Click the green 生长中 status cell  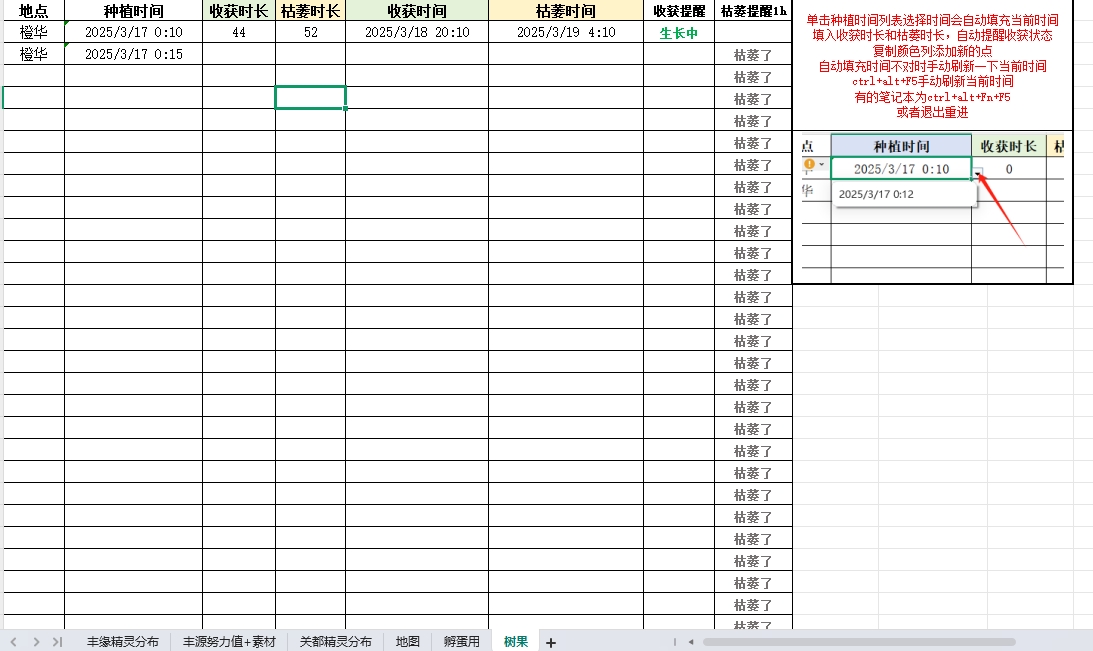tap(678, 33)
